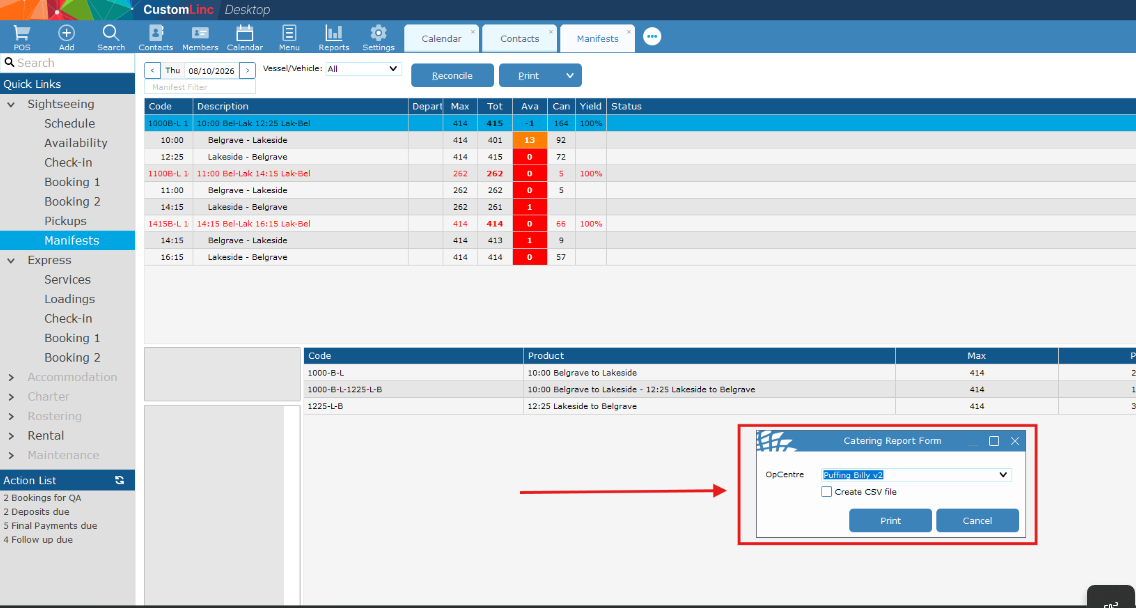
Task: Cancel the Catering Report Form
Action: point(977,520)
